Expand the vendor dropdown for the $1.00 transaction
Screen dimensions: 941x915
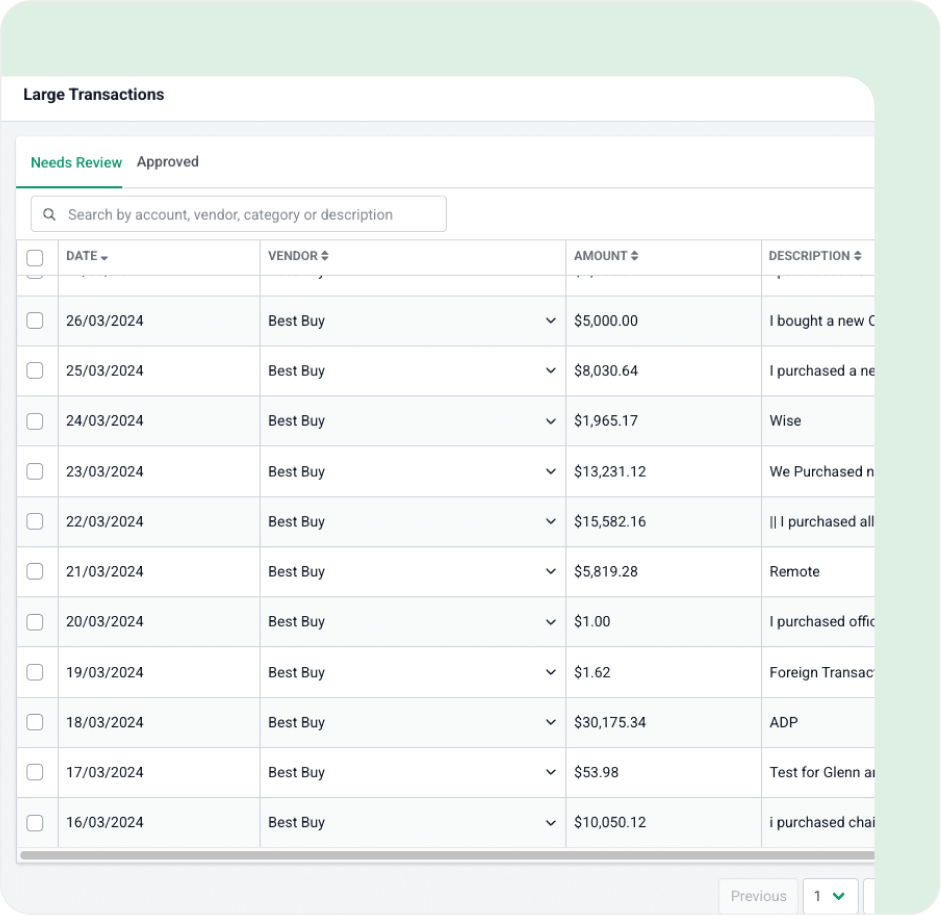551,621
